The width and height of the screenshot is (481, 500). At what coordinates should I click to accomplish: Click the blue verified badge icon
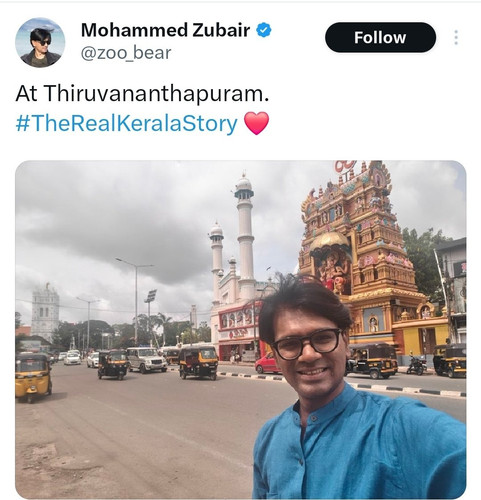pyautogui.click(x=263, y=30)
